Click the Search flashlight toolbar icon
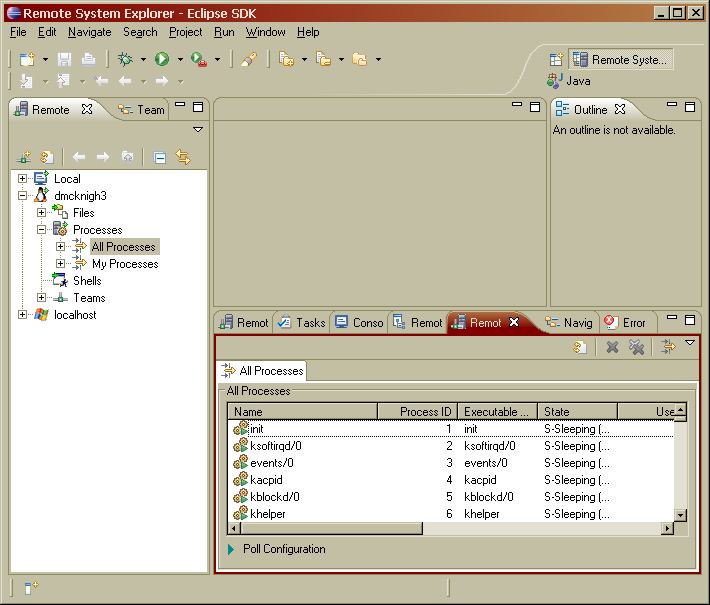710x605 pixels. point(248,60)
